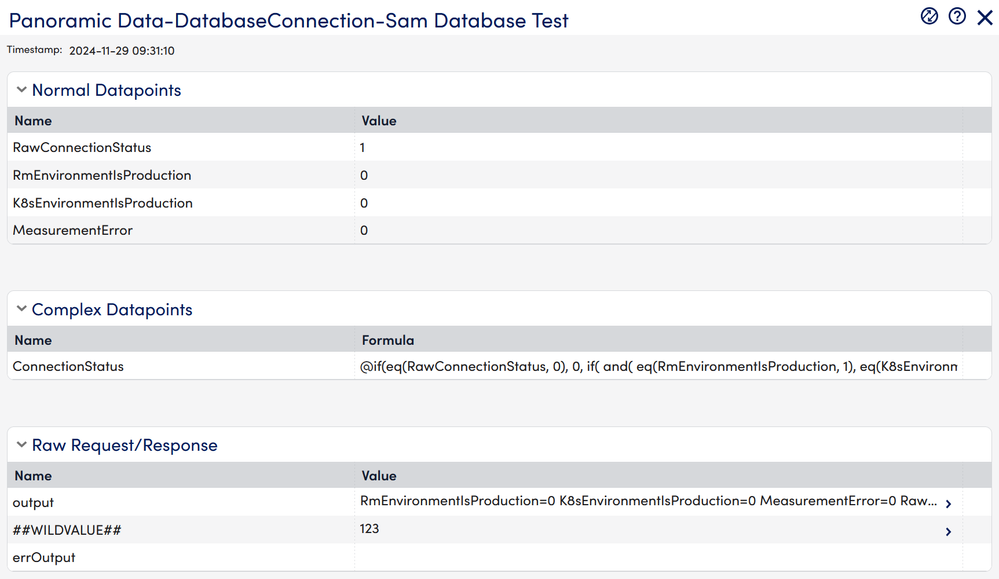Click the errOutput row
Image resolution: width=999 pixels, height=579 pixels.
(44, 558)
